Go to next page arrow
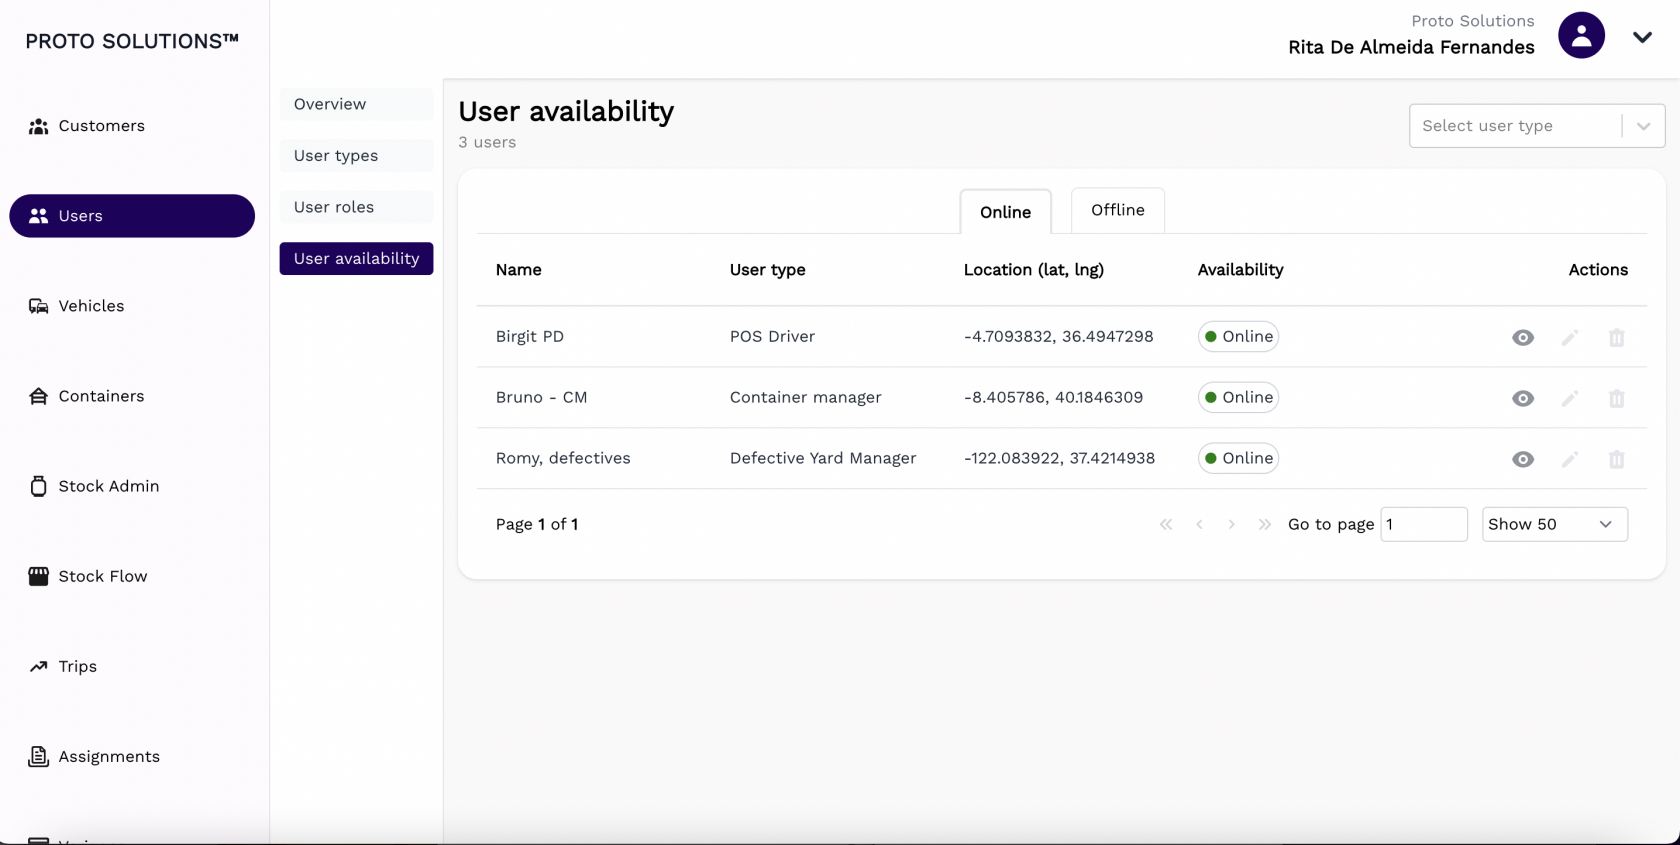The image size is (1680, 845). (1232, 524)
